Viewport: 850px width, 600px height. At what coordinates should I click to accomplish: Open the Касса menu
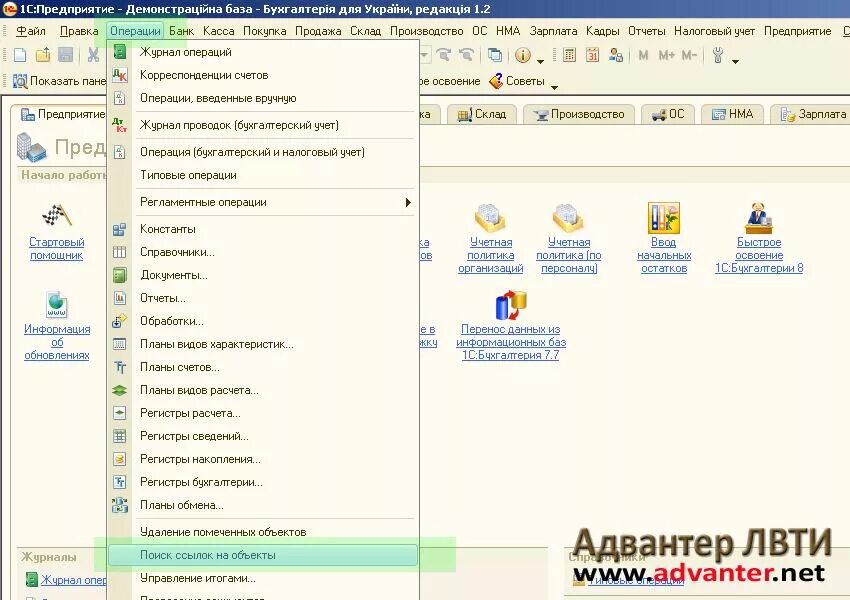coord(218,31)
